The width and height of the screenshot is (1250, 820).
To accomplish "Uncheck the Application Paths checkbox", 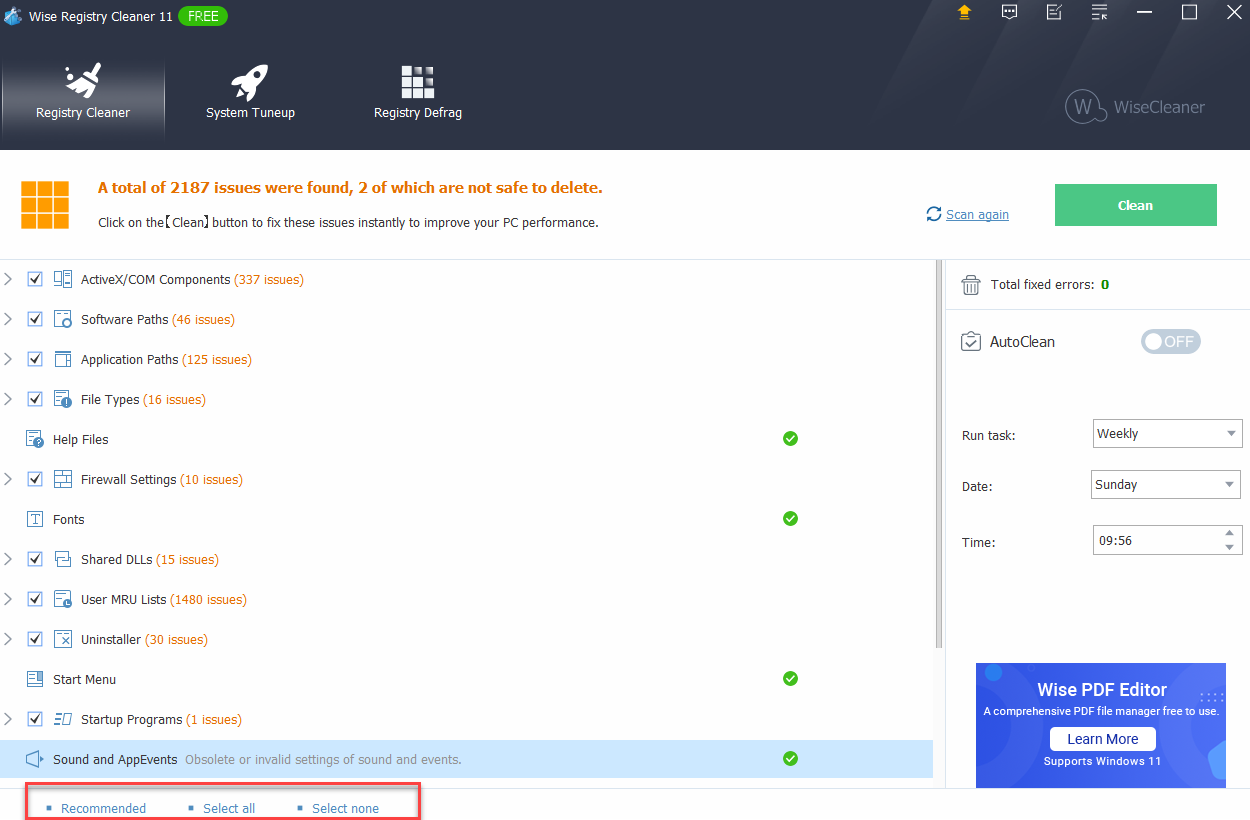I will tap(35, 359).
